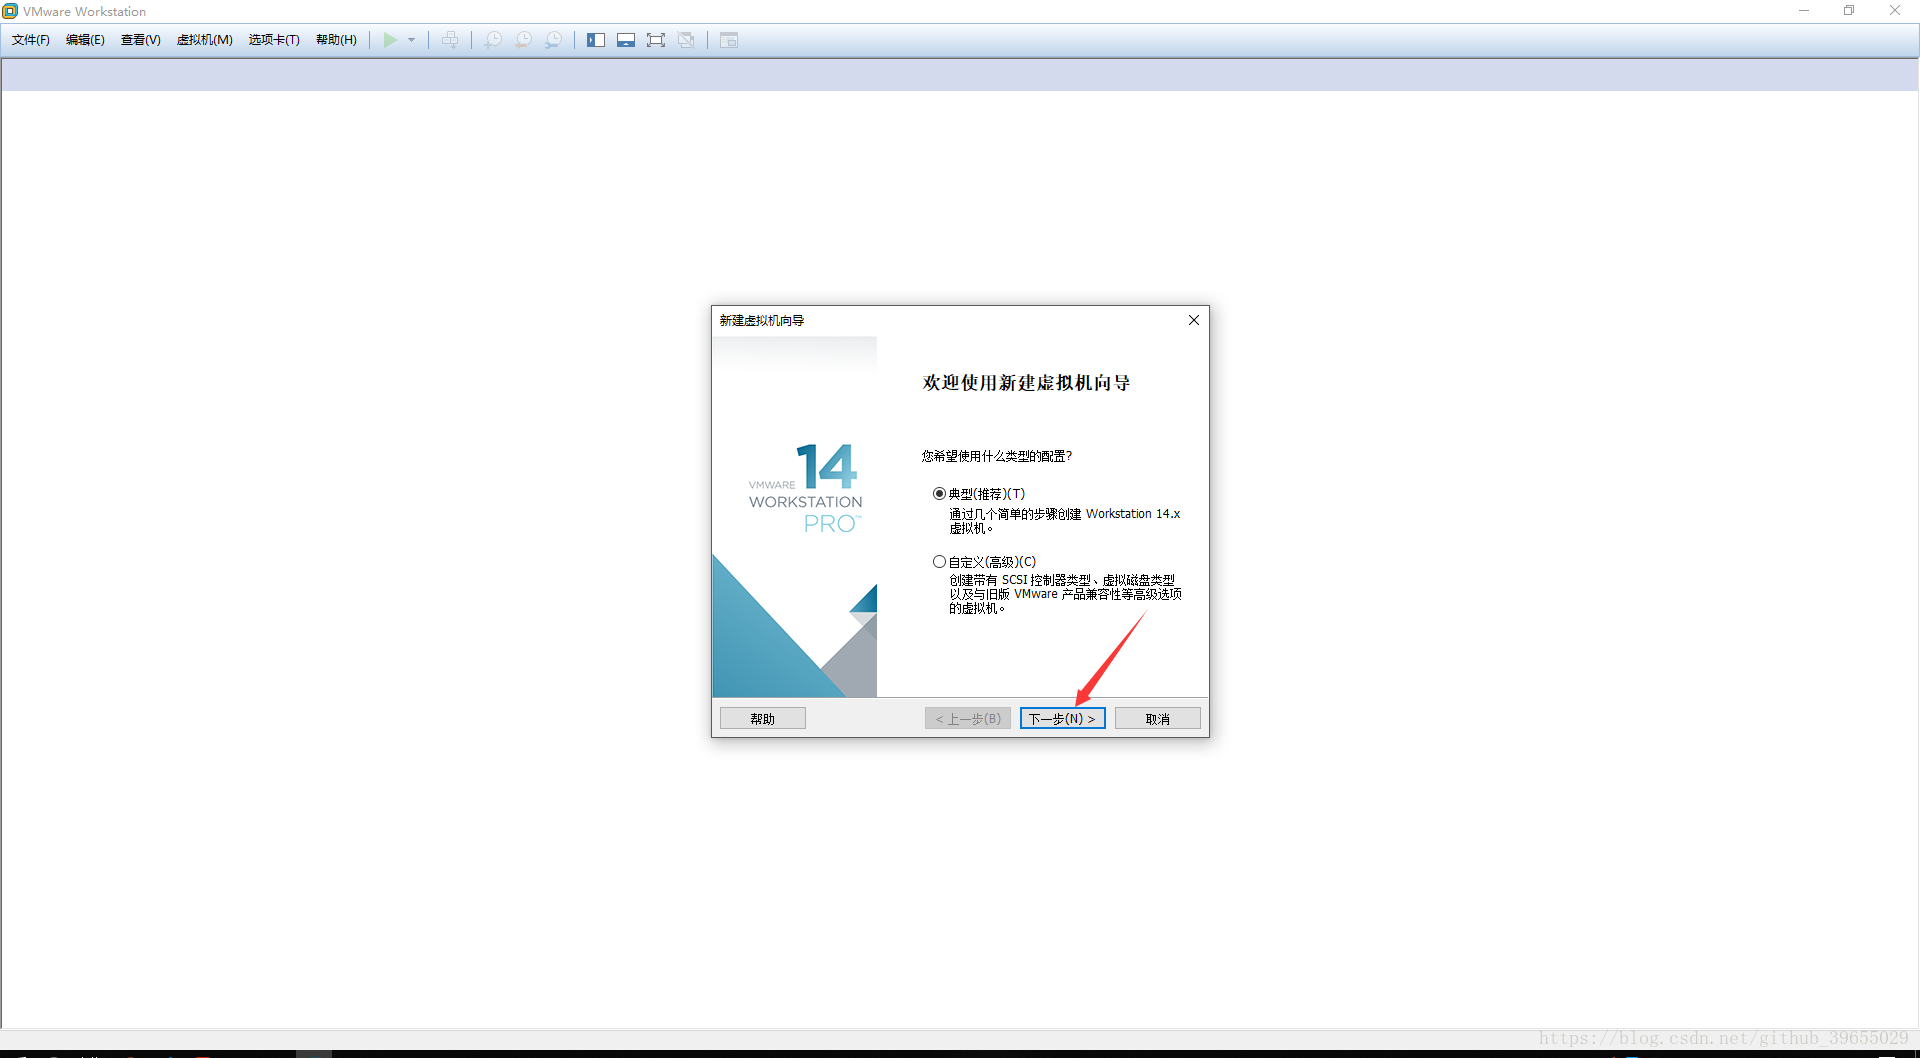
Task: Click the 新建虚拟机向导 dialog title
Action: [762, 321]
